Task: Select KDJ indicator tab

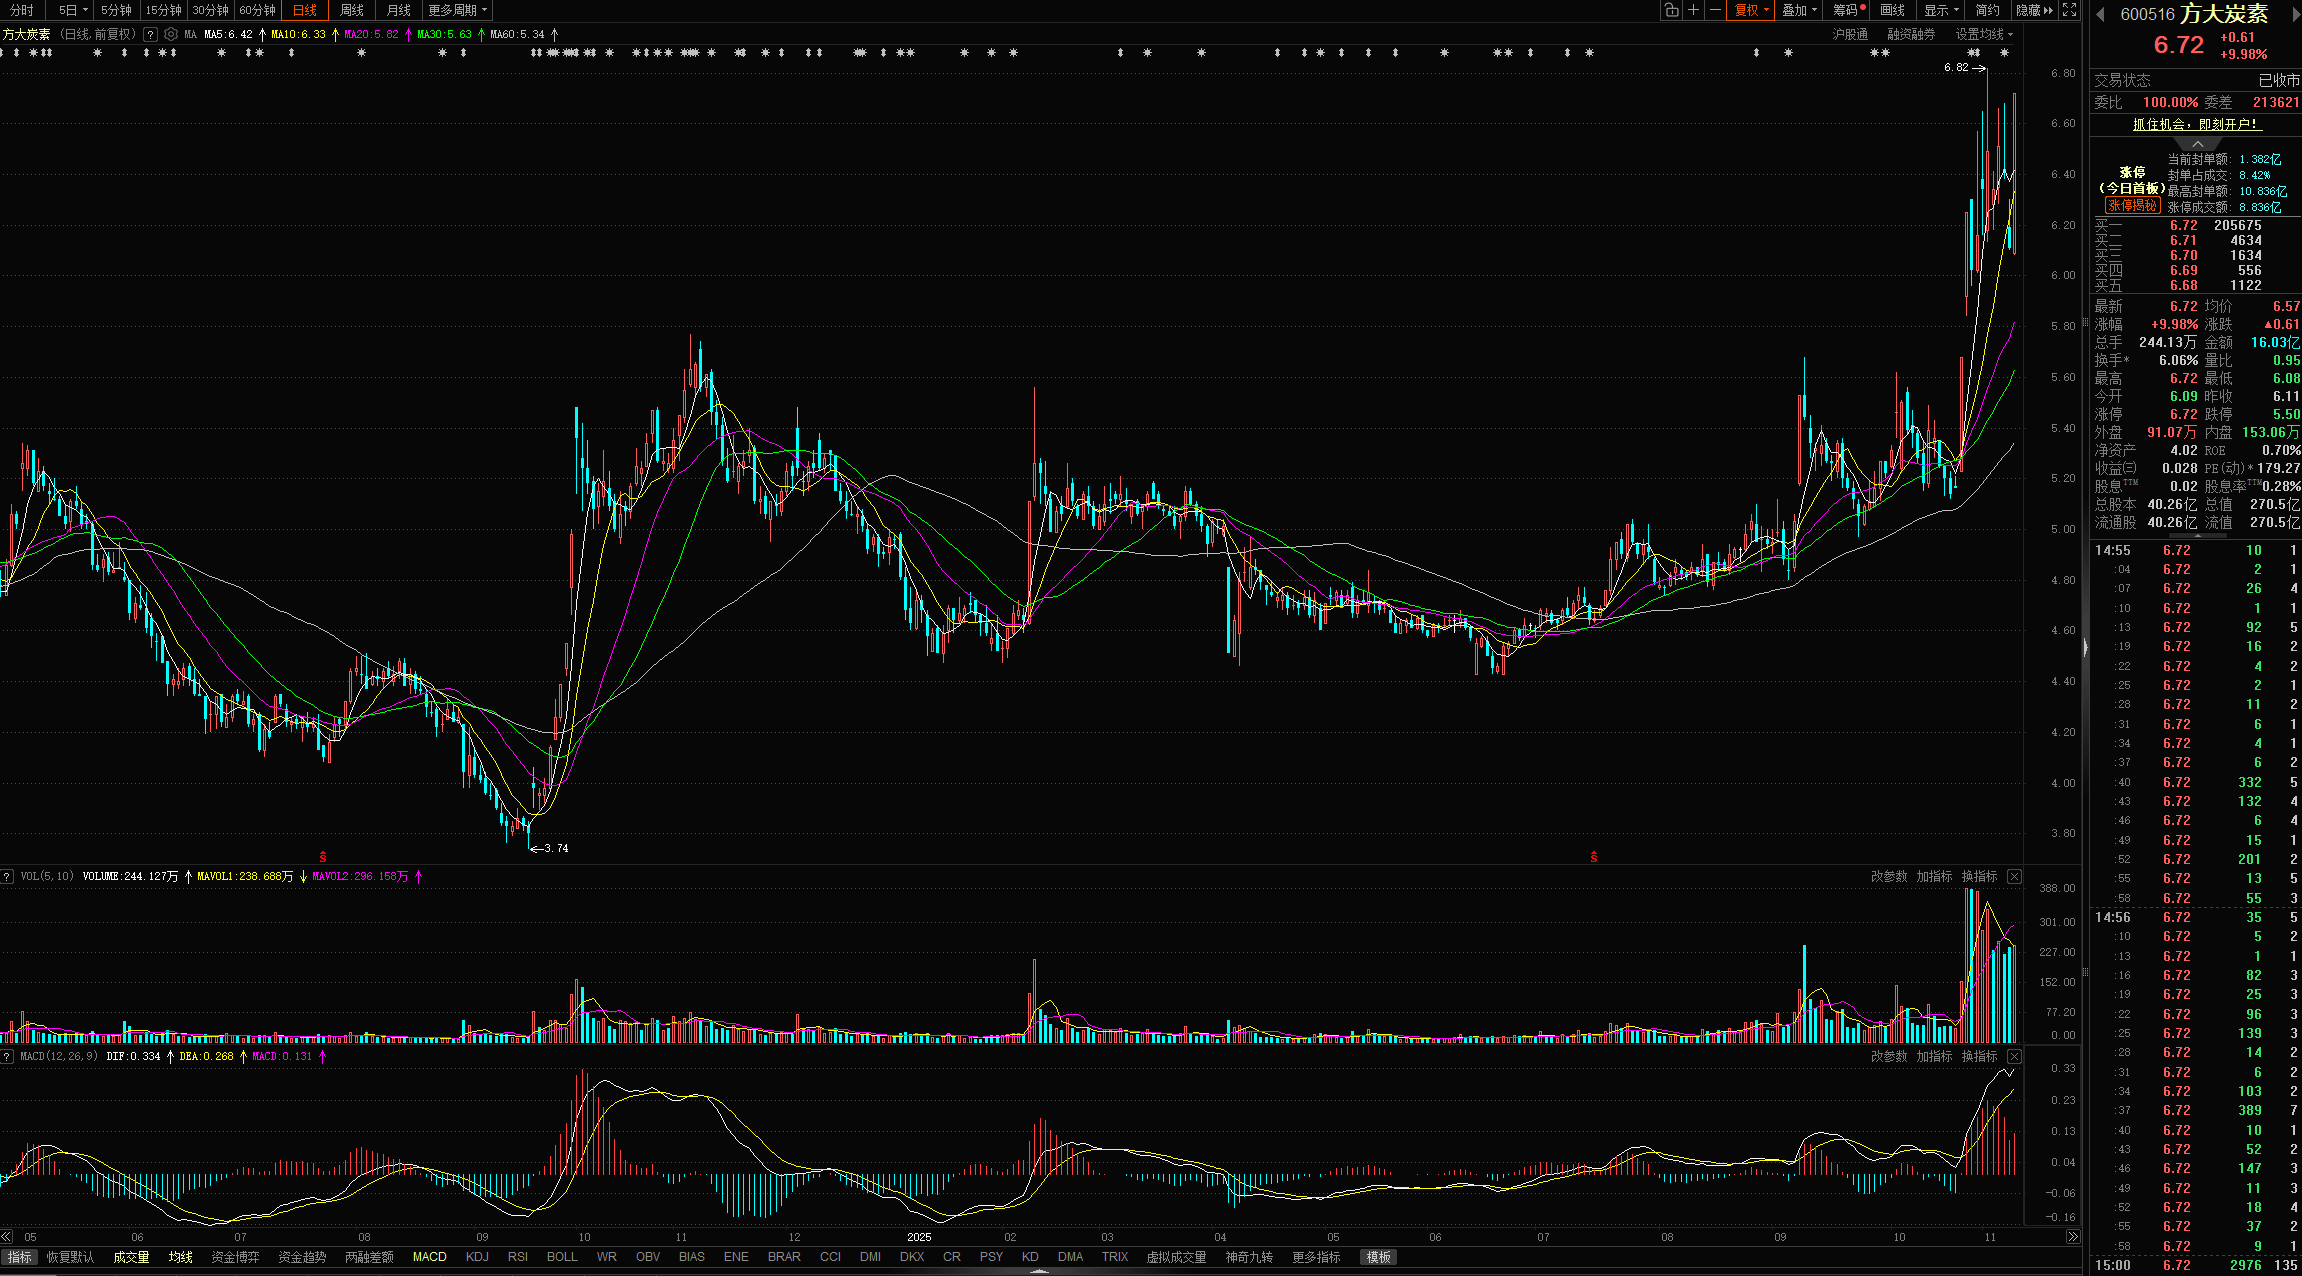Action: [477, 1257]
